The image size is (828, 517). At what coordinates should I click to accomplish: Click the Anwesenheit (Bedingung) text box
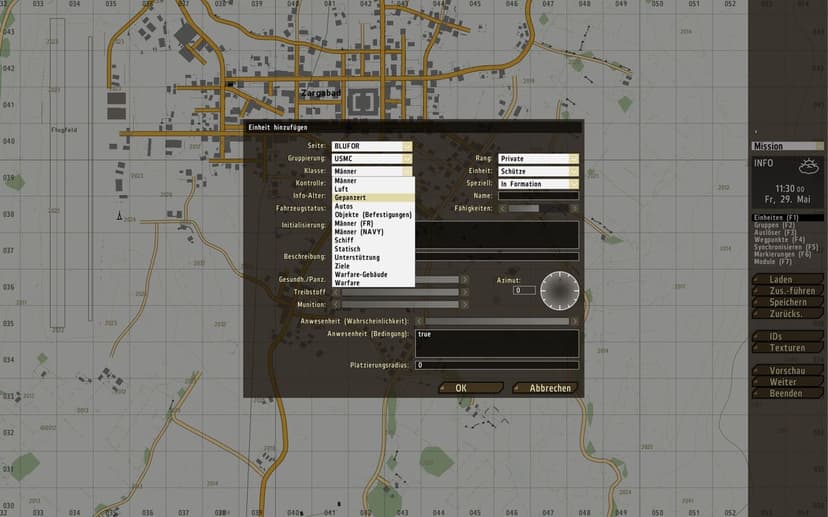pos(497,343)
